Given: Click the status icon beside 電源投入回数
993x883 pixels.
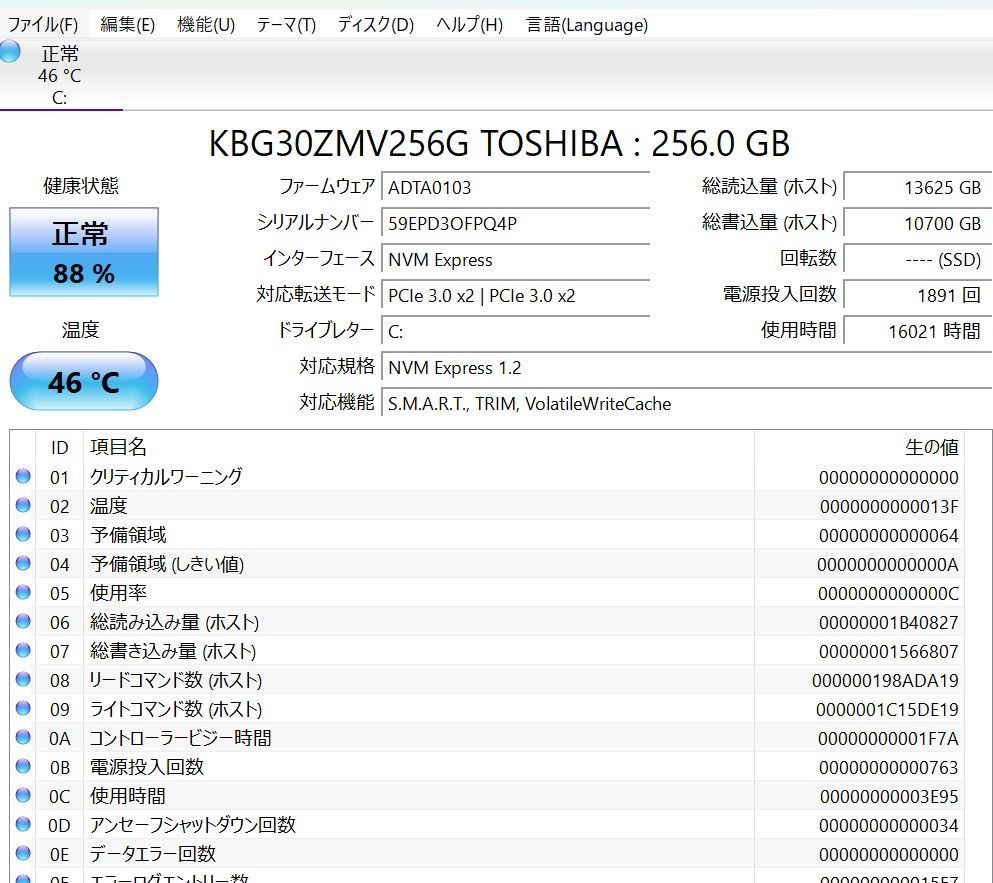Looking at the screenshot, I should [22, 767].
